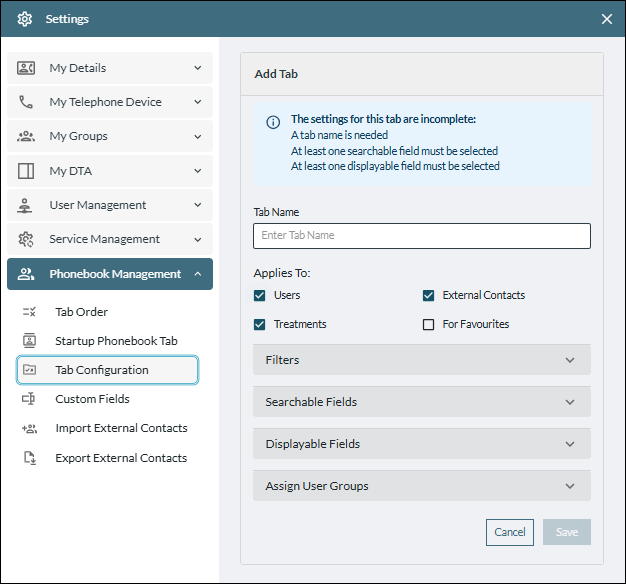Uncheck the Users checkbox
Viewport: 626px width, 584px height.
[260, 295]
